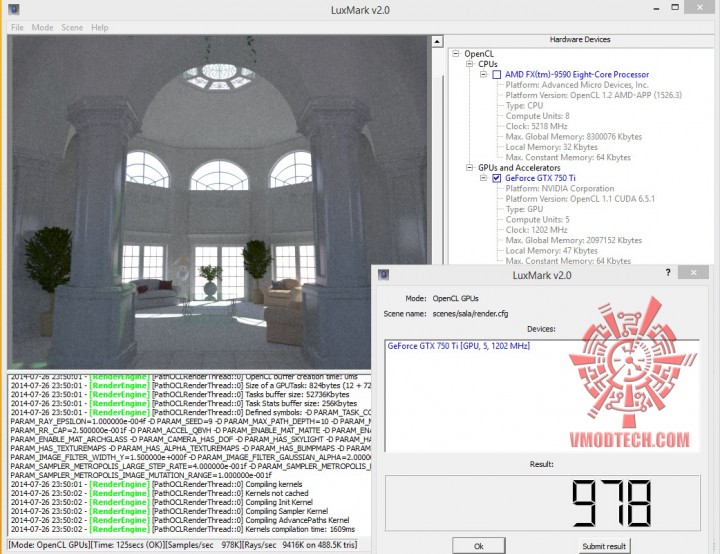Click the 'Clock: 1202 MHz' row
Image resolution: width=720 pixels, height=554 pixels.
(x=536, y=230)
